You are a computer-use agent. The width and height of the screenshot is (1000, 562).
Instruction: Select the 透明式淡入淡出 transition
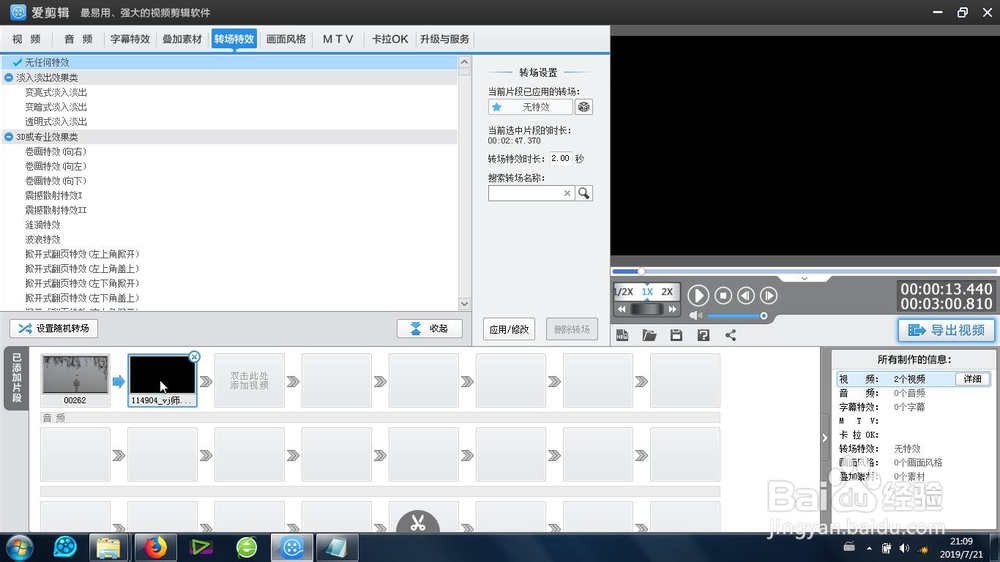tap(56, 122)
